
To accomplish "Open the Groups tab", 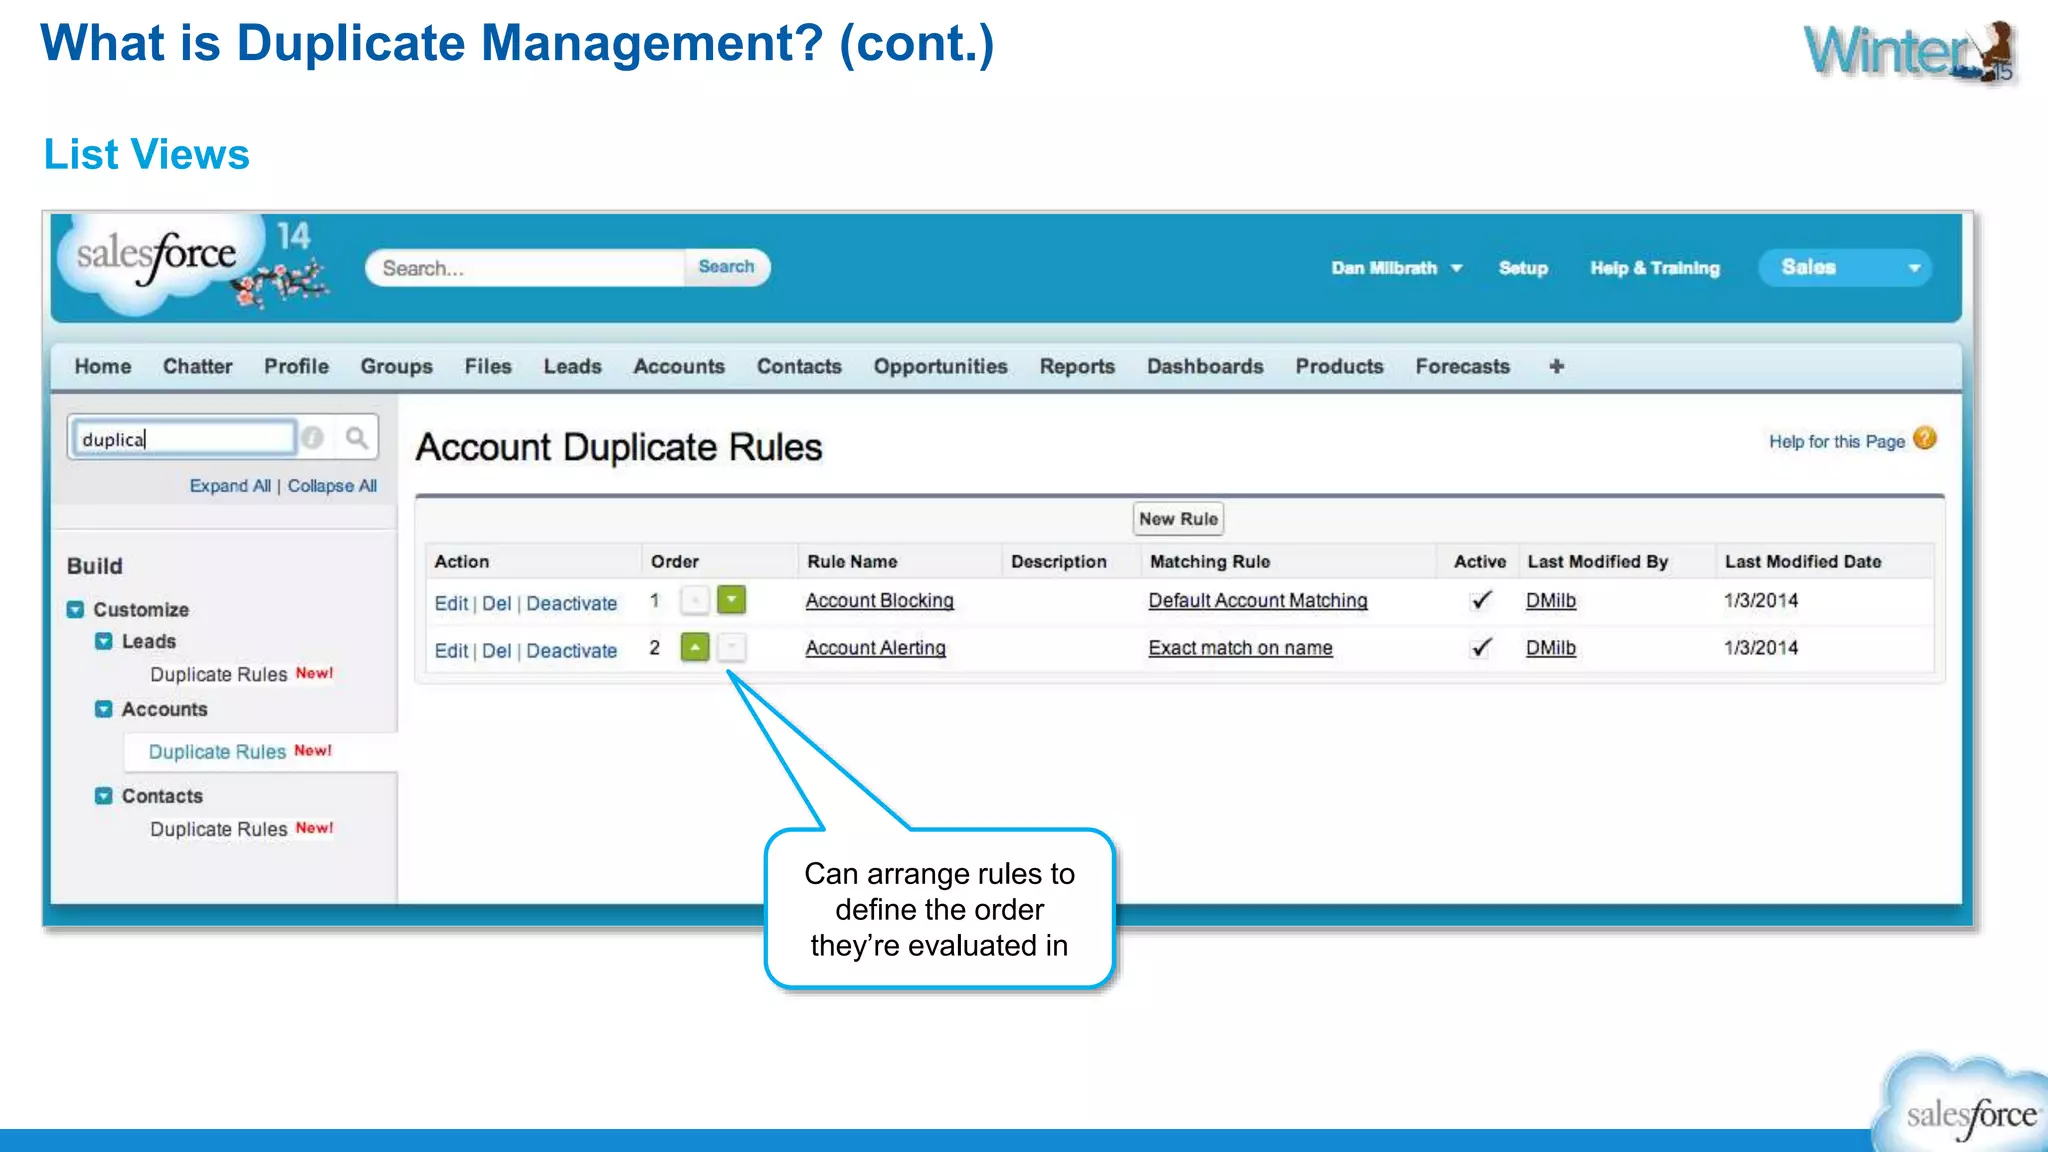I will pos(397,366).
